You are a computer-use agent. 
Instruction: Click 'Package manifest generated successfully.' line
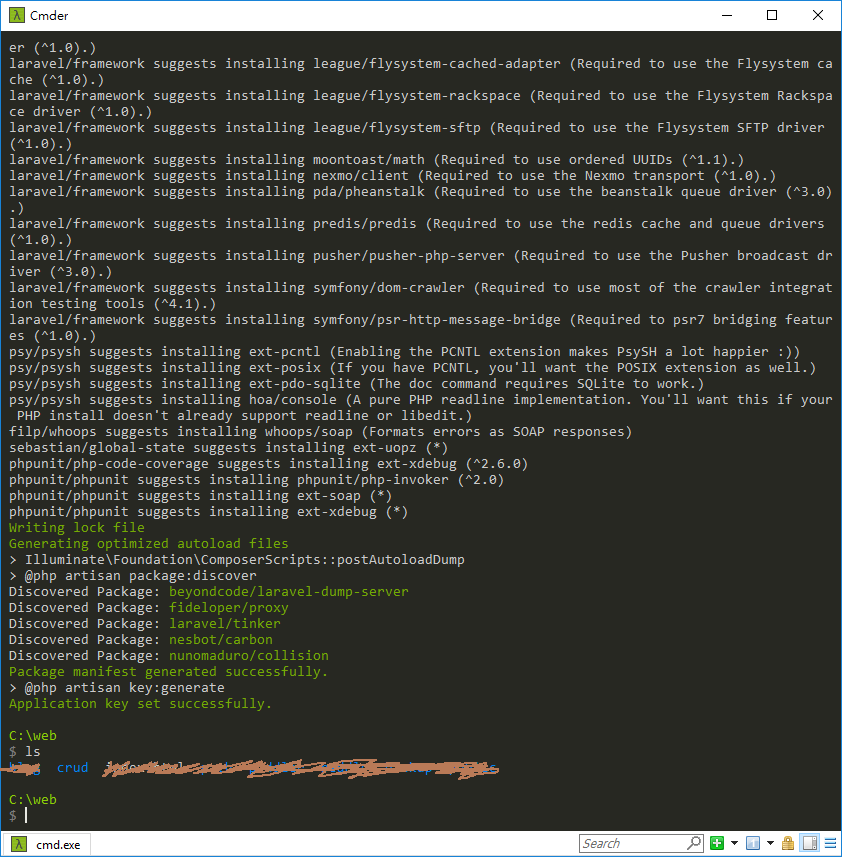click(x=168, y=671)
